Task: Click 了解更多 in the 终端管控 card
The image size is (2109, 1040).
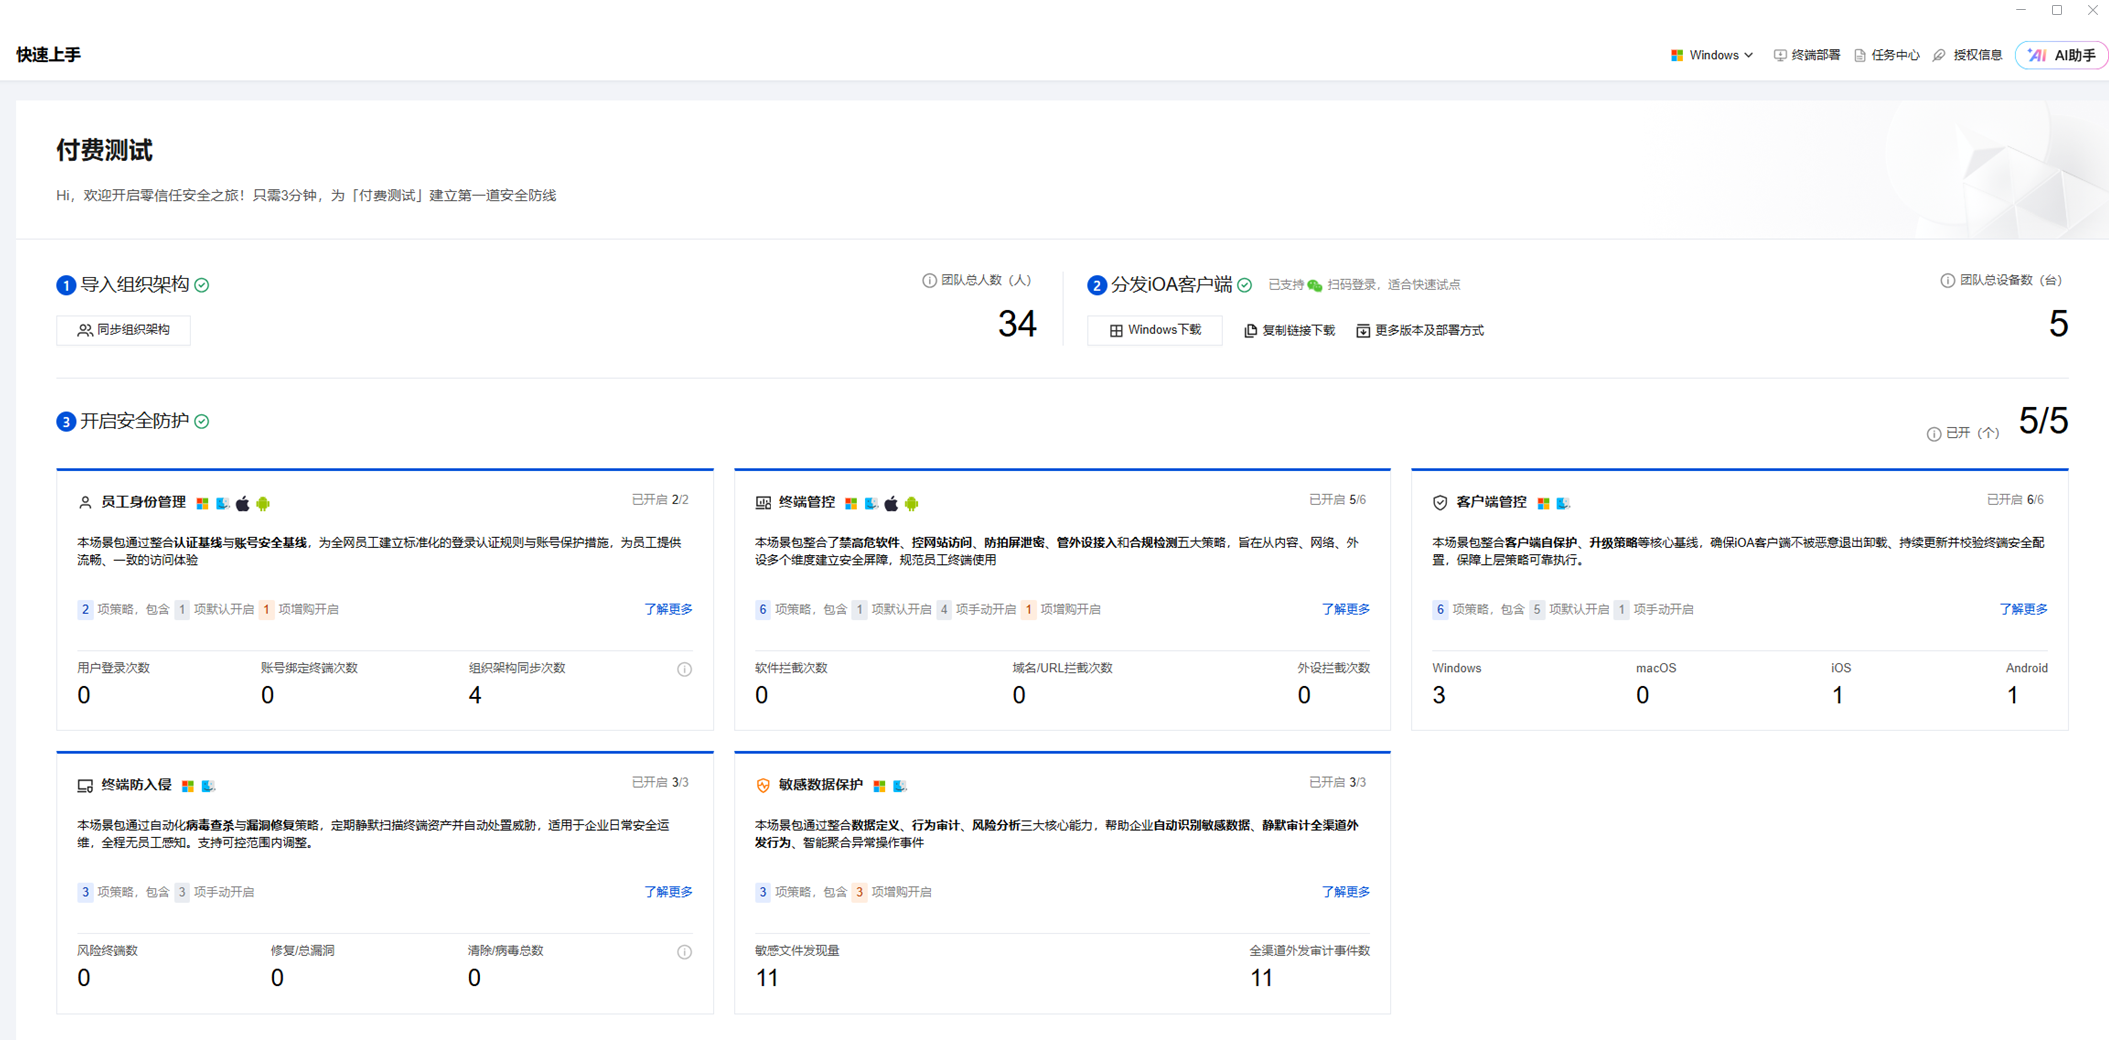Action: pyautogui.click(x=1345, y=609)
